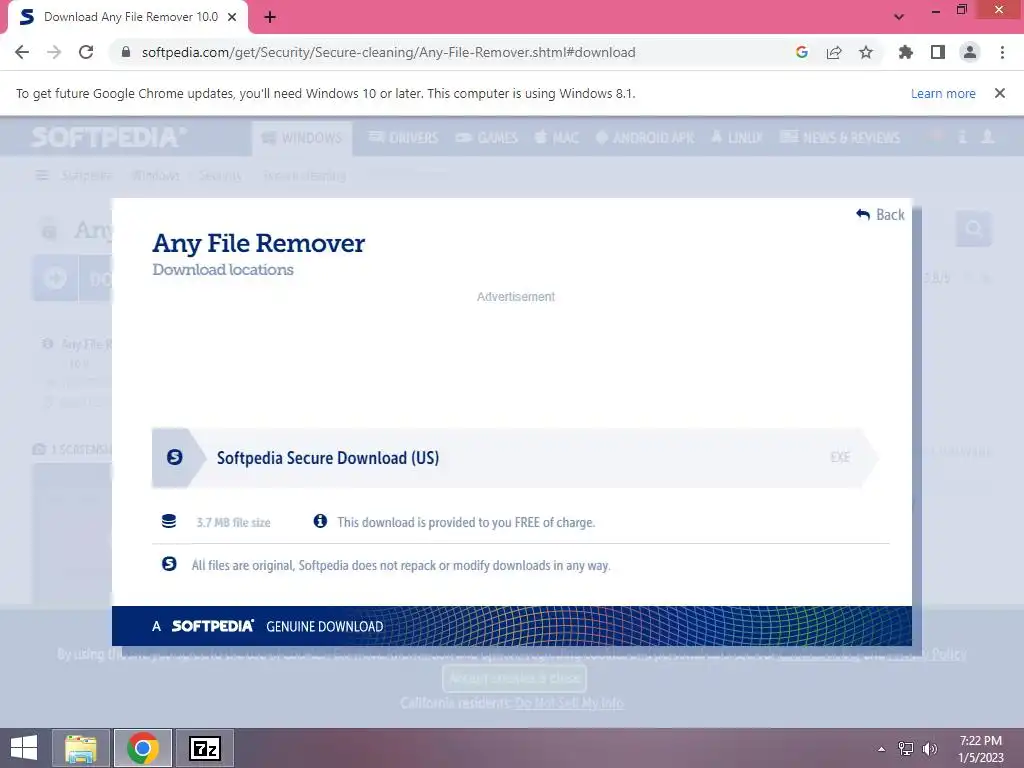This screenshot has width=1024, height=768.
Task: Open the Chrome three-dot menu
Action: 1002,52
